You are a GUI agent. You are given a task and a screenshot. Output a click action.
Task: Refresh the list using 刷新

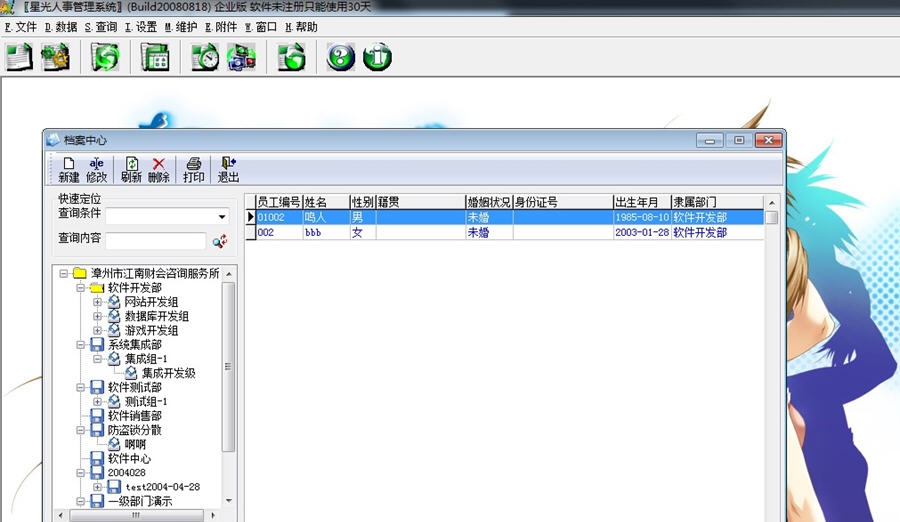click(131, 170)
